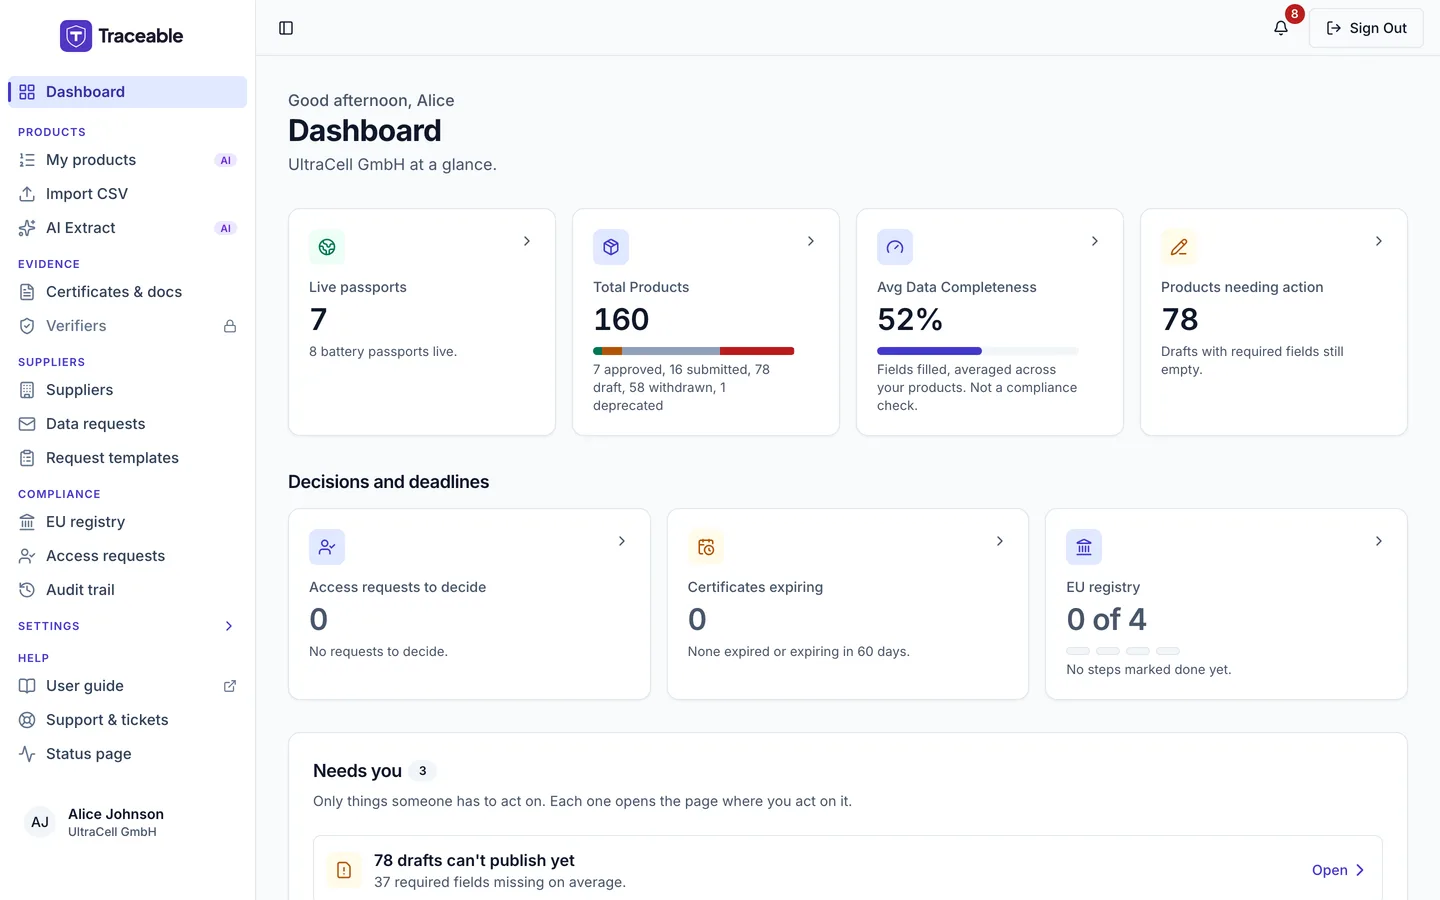Open Data requests page

(x=128, y=424)
